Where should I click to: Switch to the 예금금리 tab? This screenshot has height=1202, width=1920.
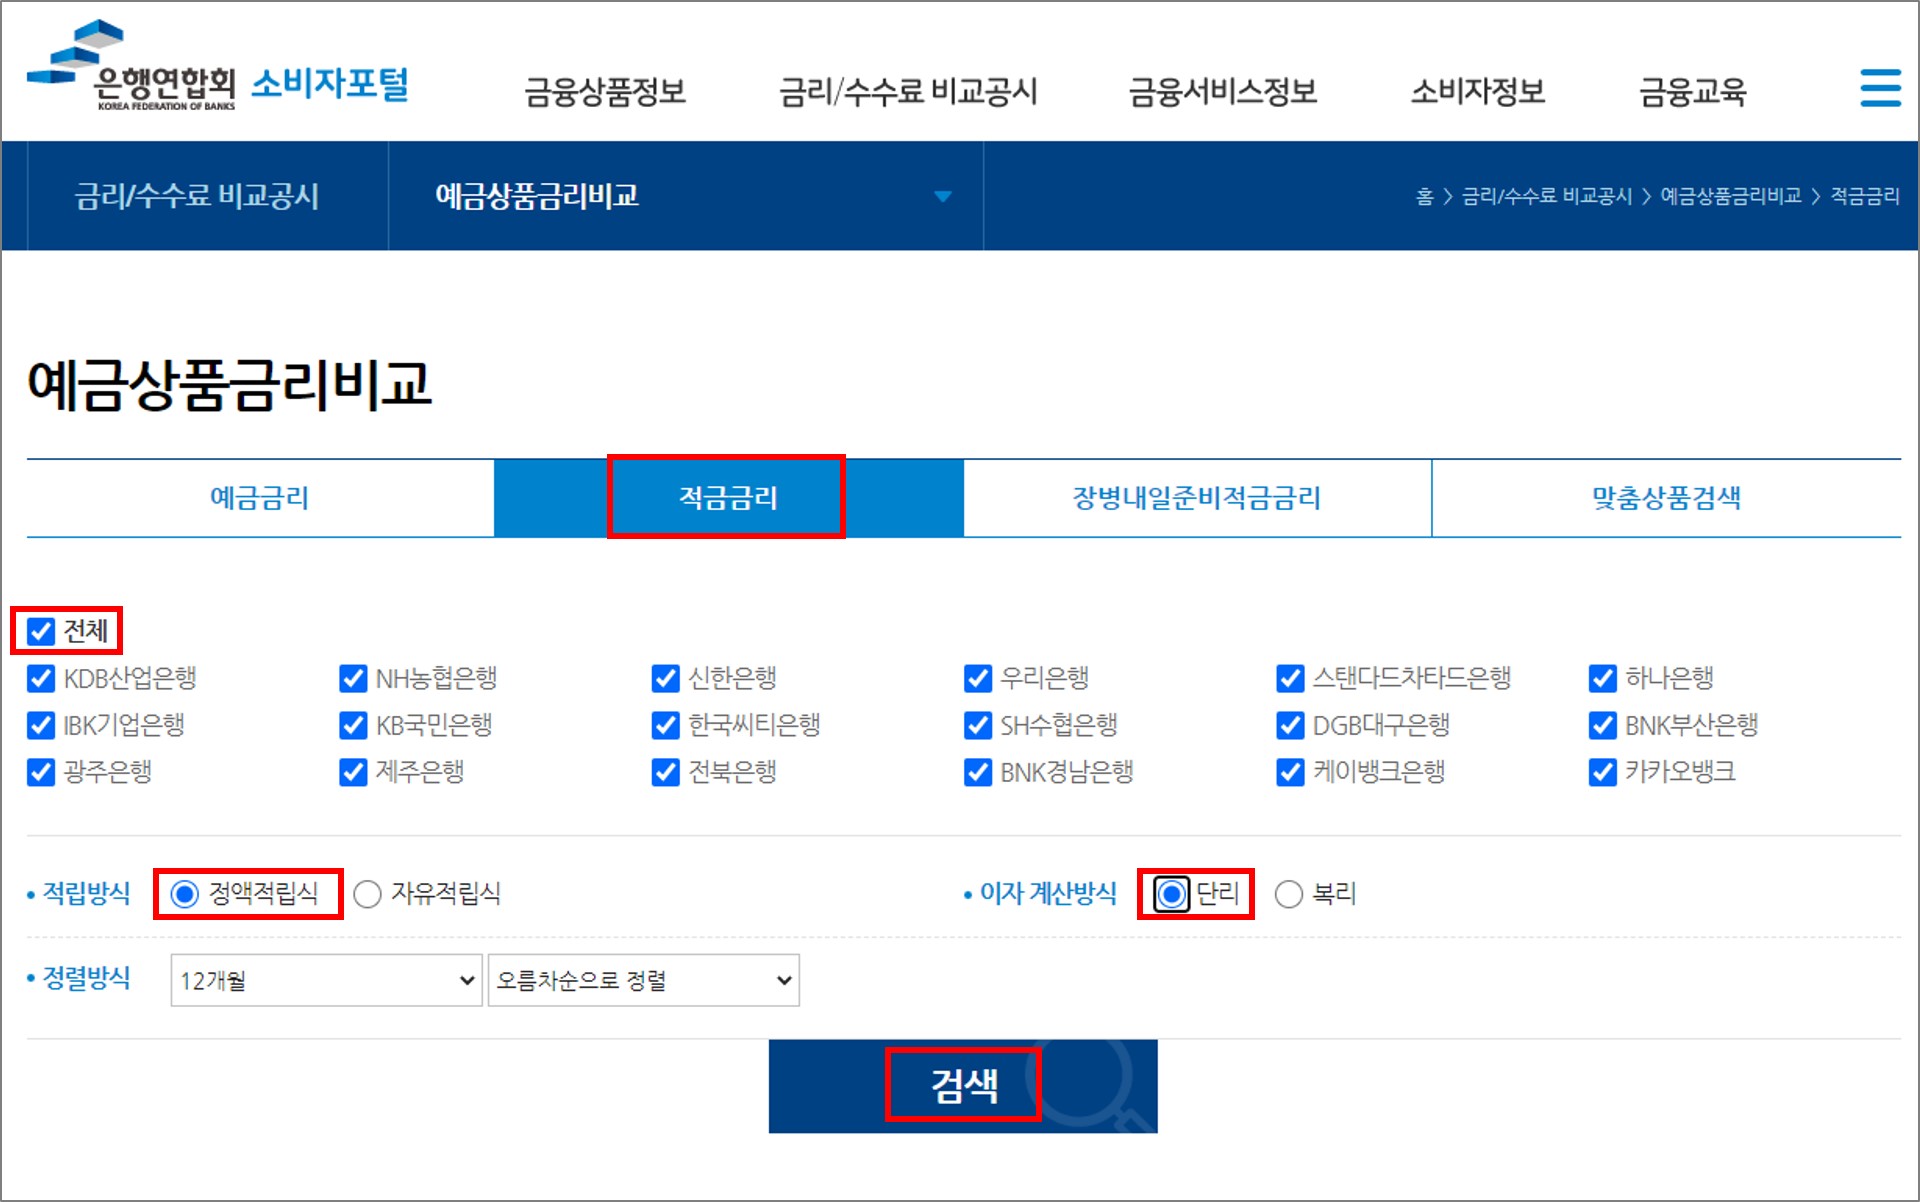coord(260,498)
